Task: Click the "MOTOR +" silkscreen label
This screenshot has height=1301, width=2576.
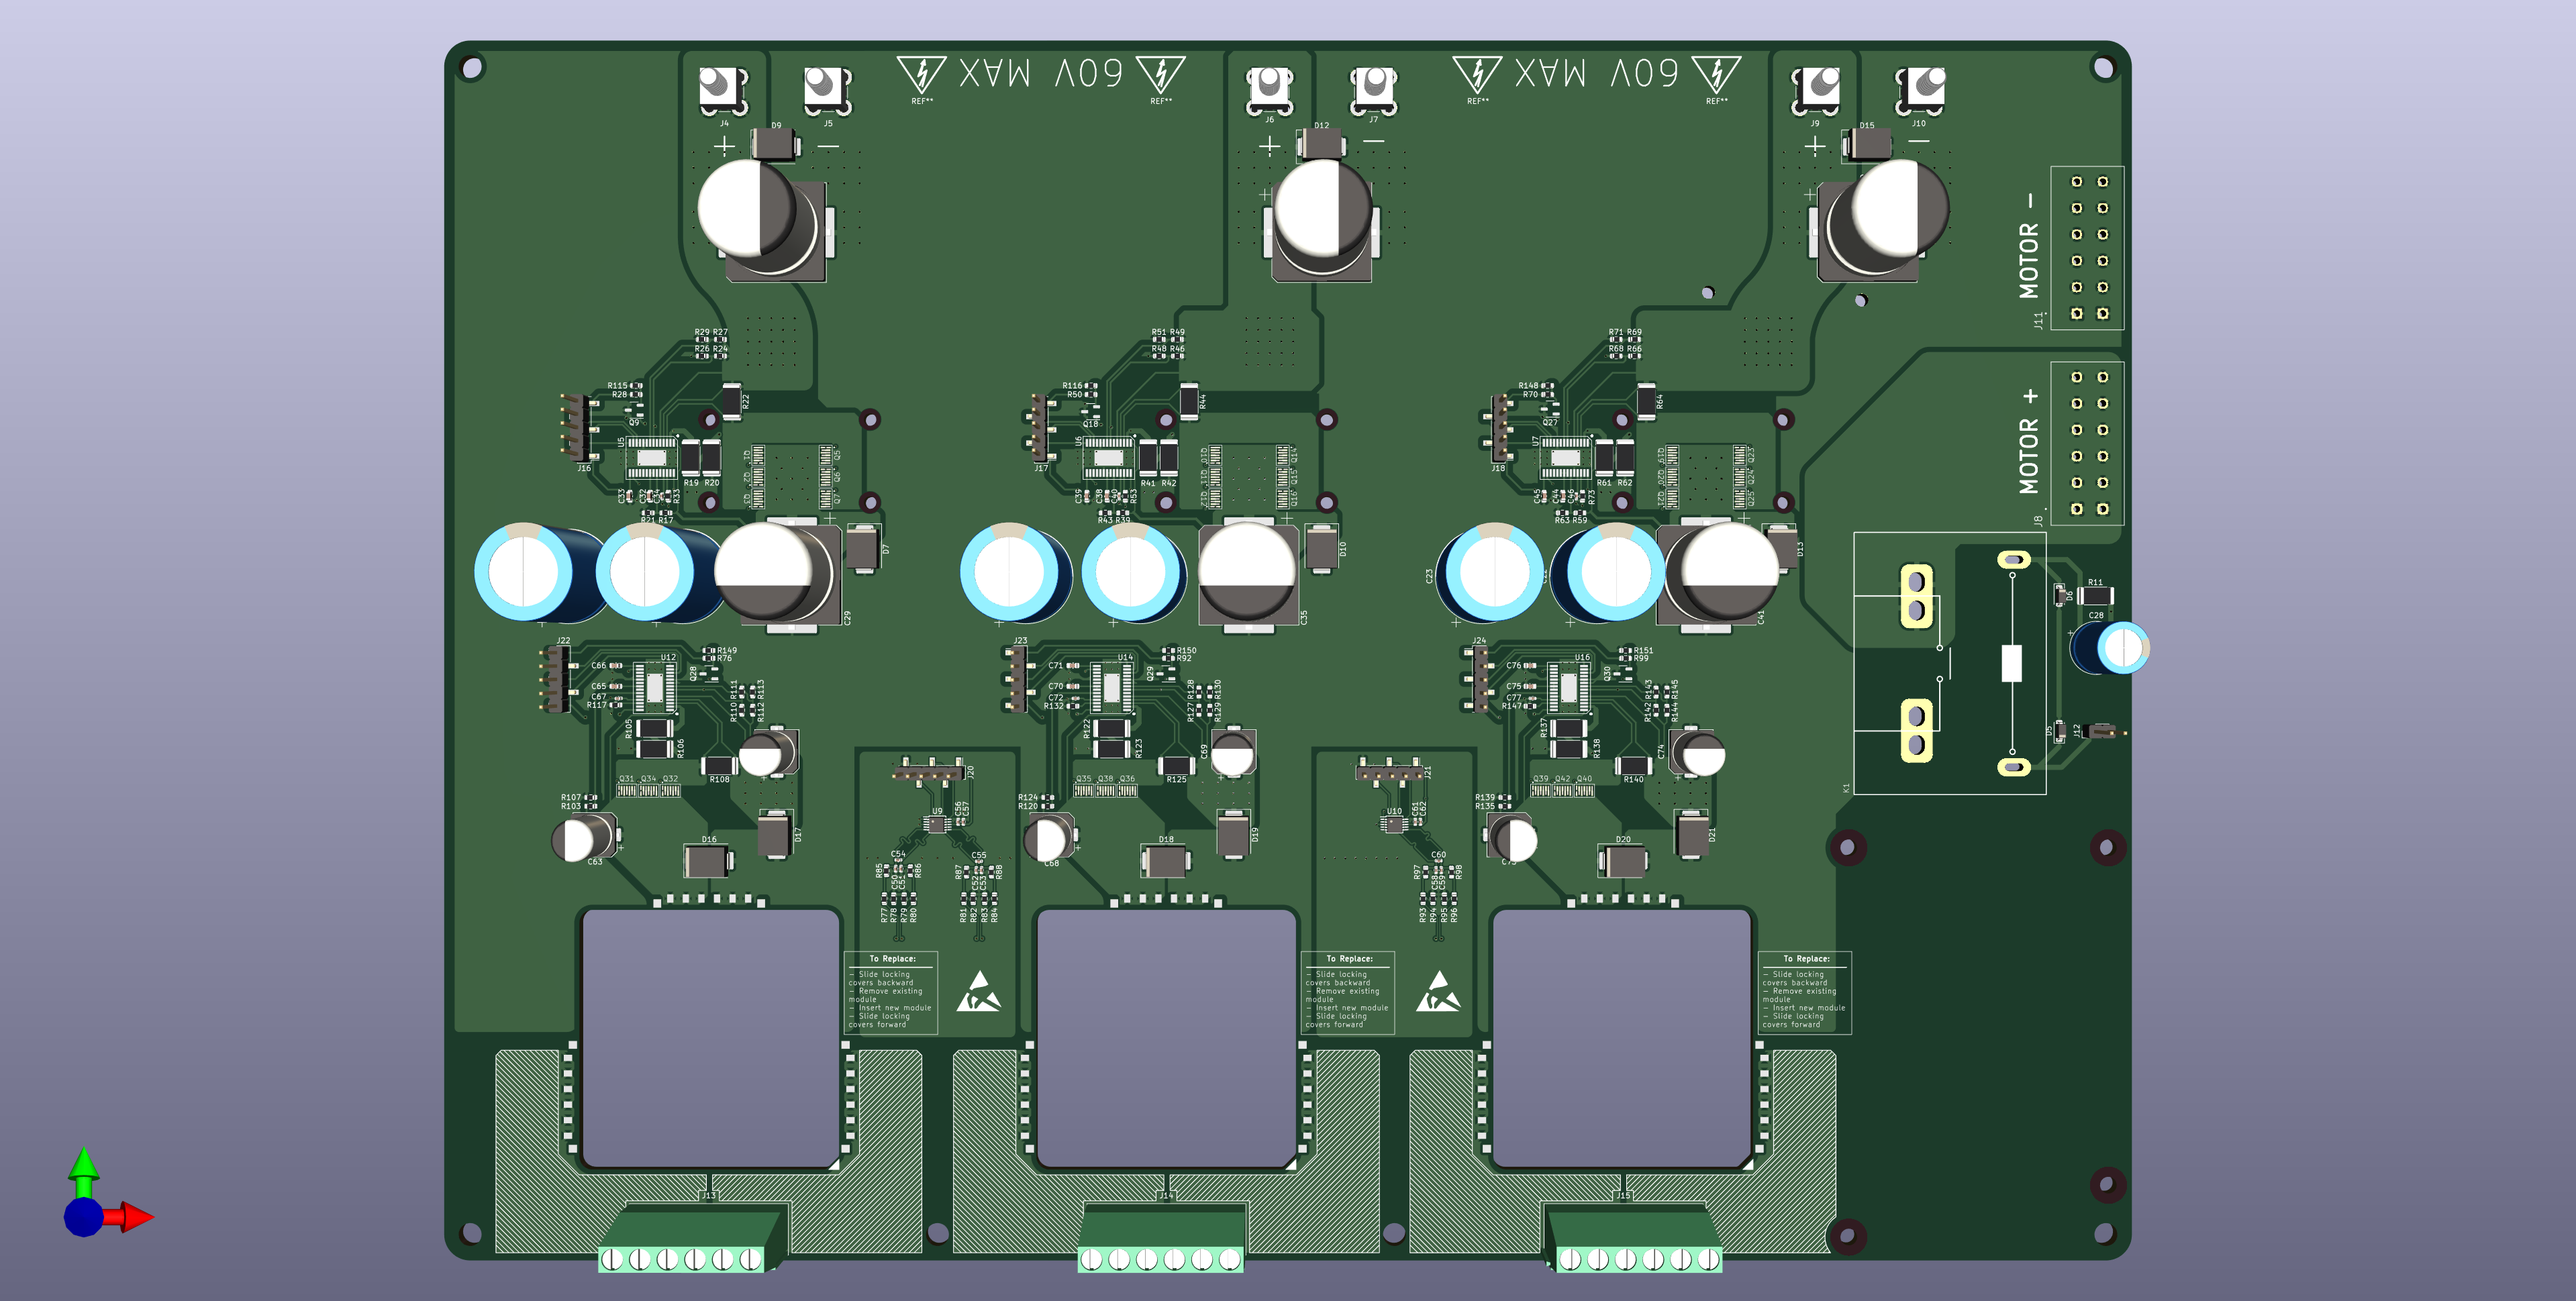Action: click(2029, 441)
